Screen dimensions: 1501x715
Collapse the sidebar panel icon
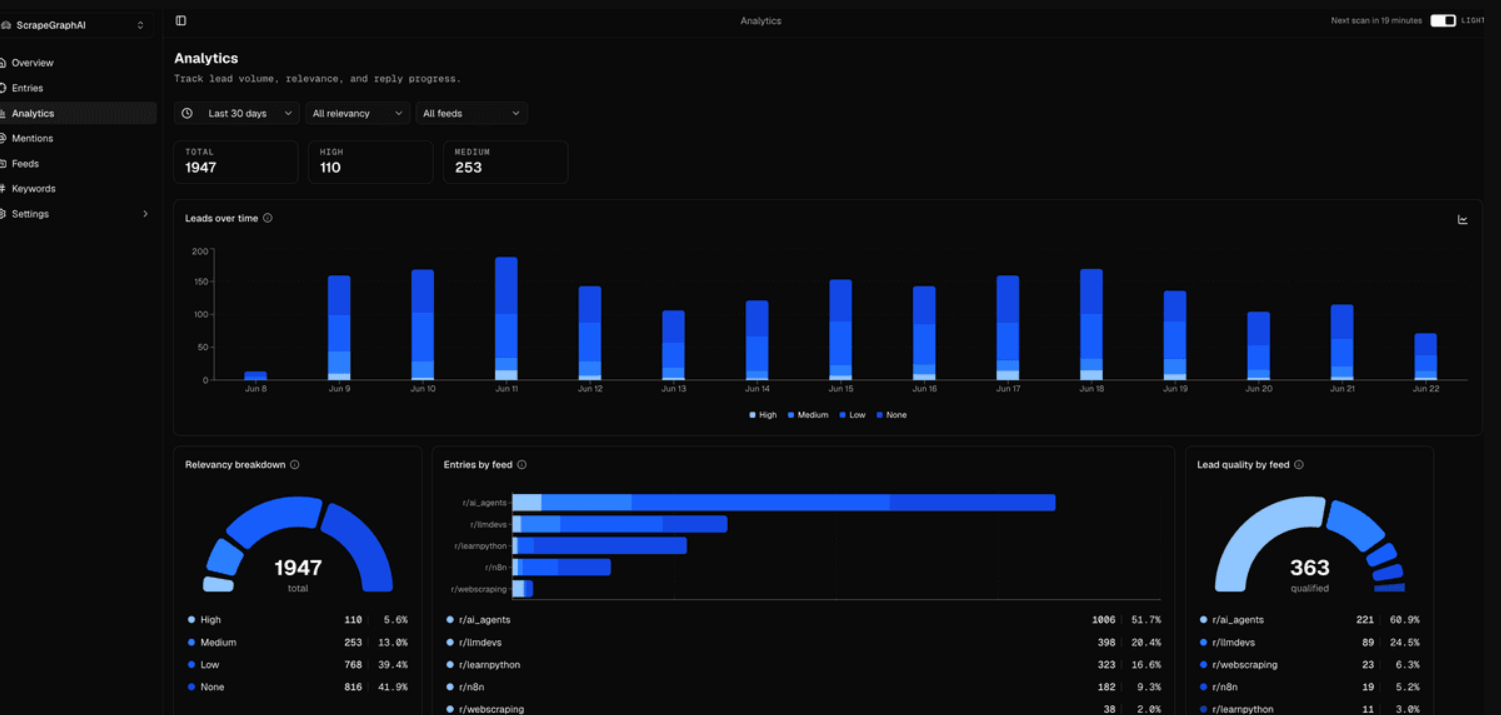pos(181,20)
